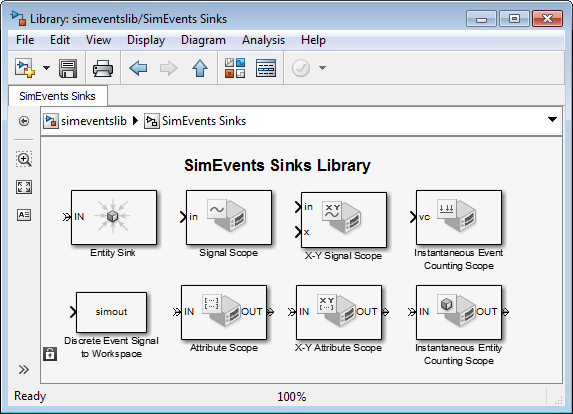The height and width of the screenshot is (414, 573).
Task: Close the library window
Action: click(x=547, y=19)
